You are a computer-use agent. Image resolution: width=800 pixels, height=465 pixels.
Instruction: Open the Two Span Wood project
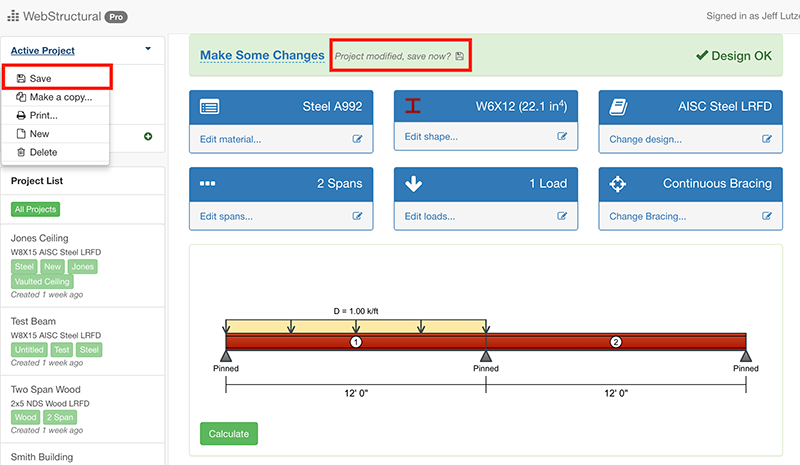click(x=45, y=389)
